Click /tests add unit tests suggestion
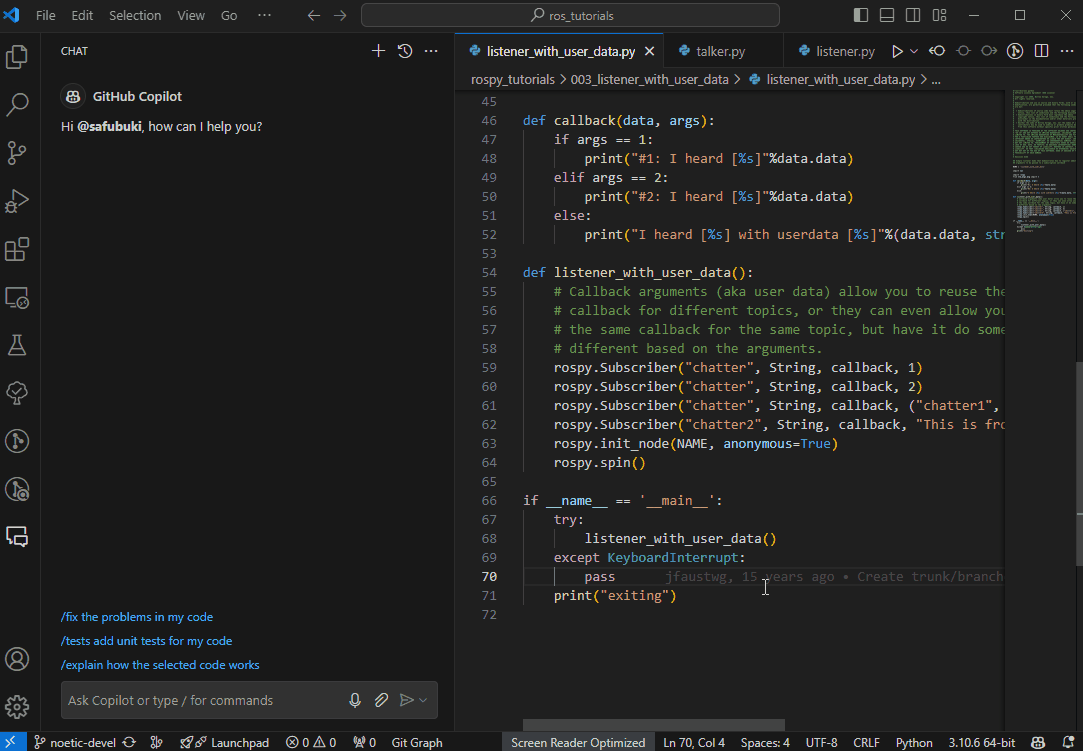 point(146,641)
